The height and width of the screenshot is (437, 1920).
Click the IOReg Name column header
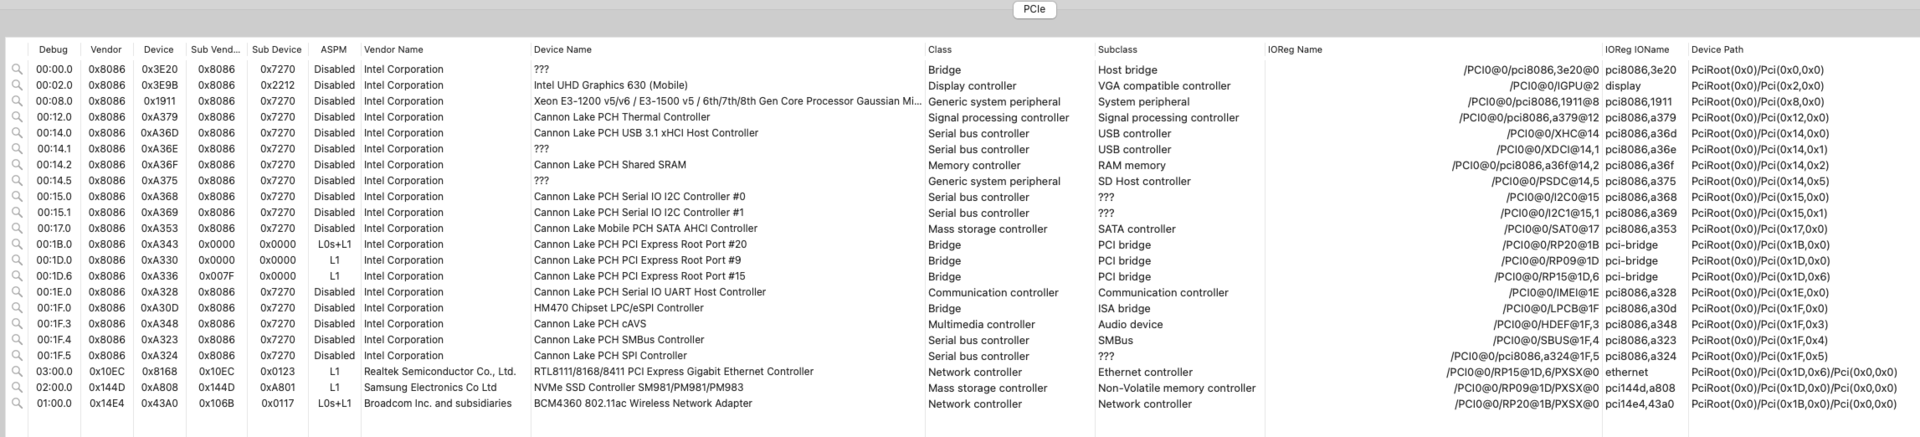(1295, 50)
